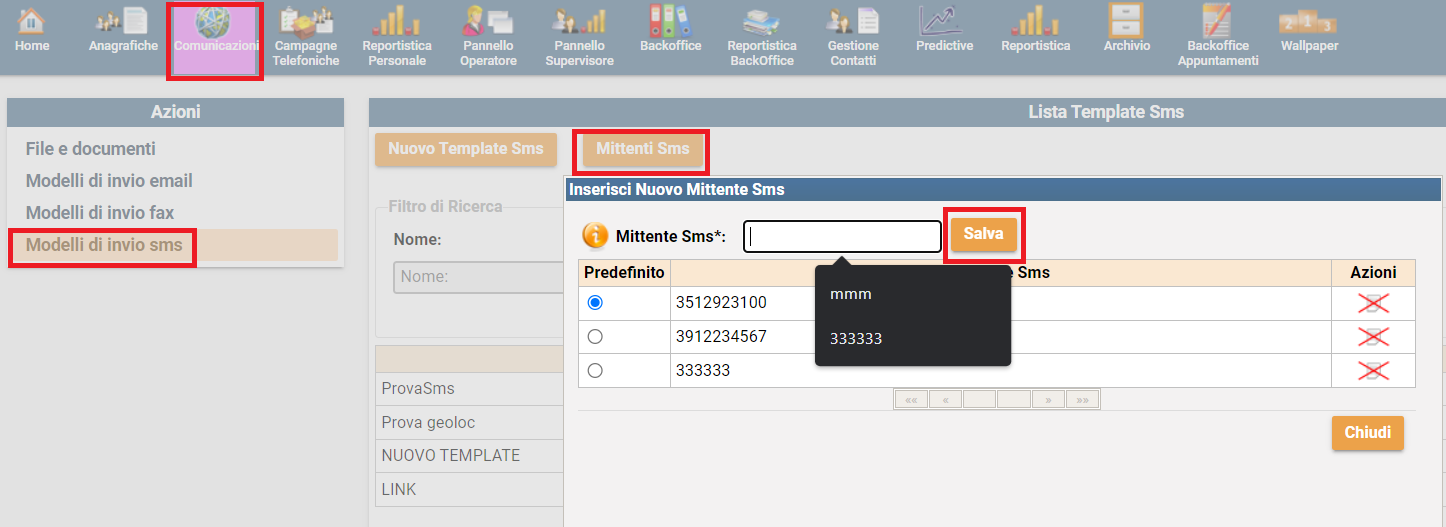
Task: Open Pannello Operatore icon
Action: tap(489, 22)
